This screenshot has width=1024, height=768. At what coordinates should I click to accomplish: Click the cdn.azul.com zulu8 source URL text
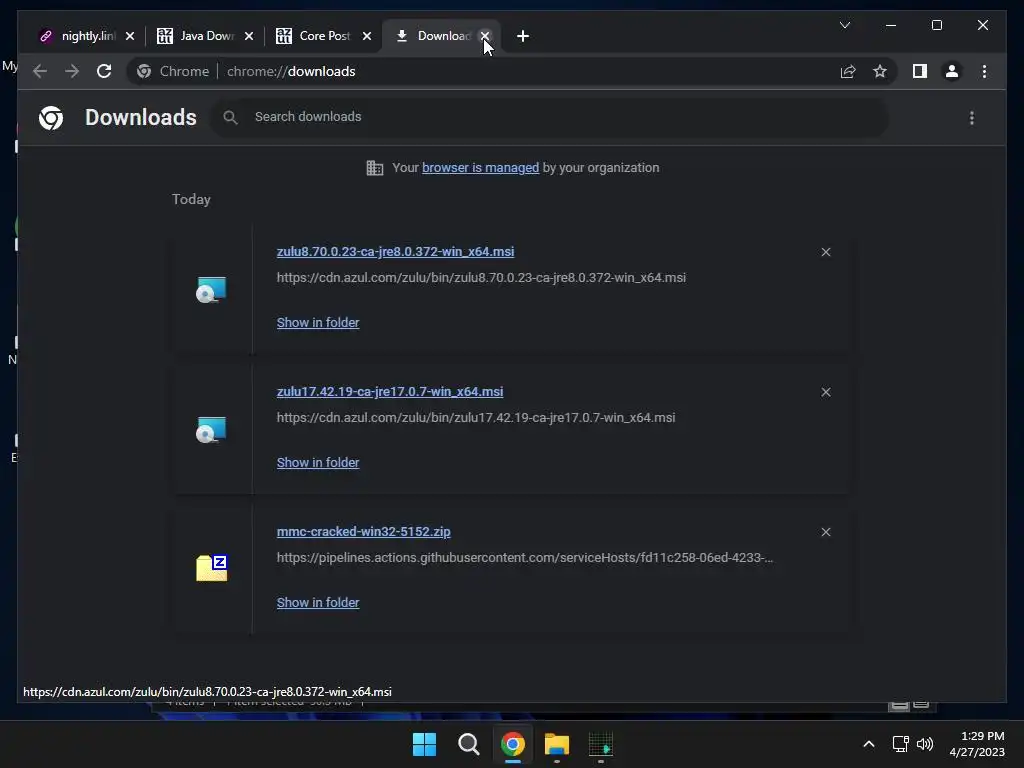tap(481, 278)
